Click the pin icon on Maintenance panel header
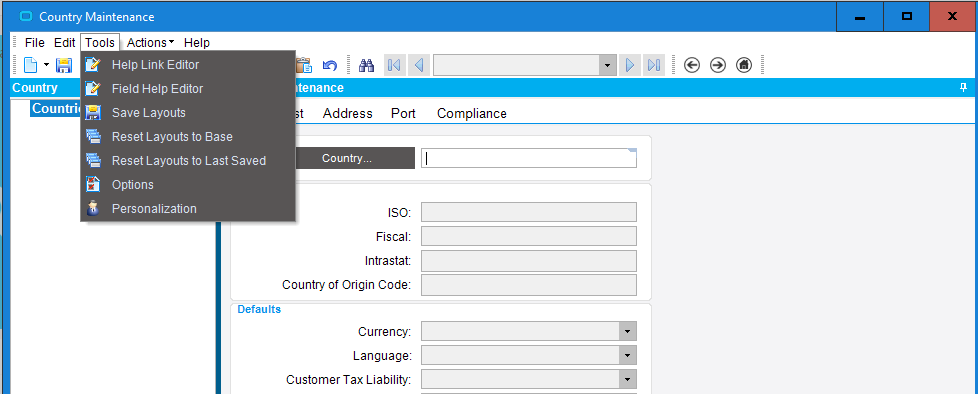 (x=964, y=88)
